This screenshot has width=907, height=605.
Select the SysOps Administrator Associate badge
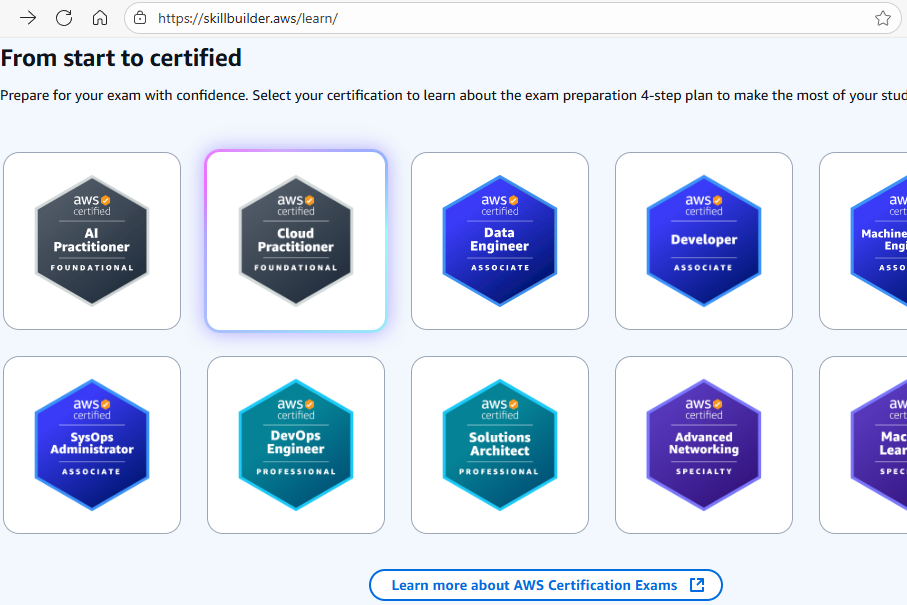coord(92,445)
